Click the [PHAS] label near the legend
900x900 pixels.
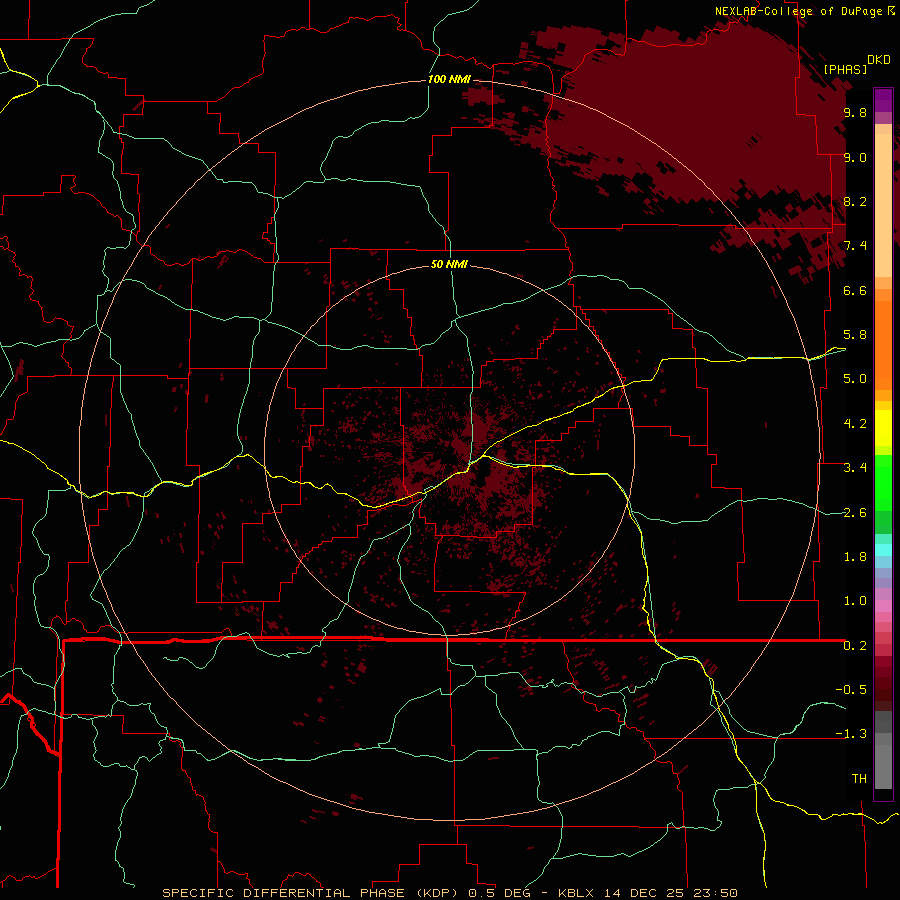coord(845,69)
